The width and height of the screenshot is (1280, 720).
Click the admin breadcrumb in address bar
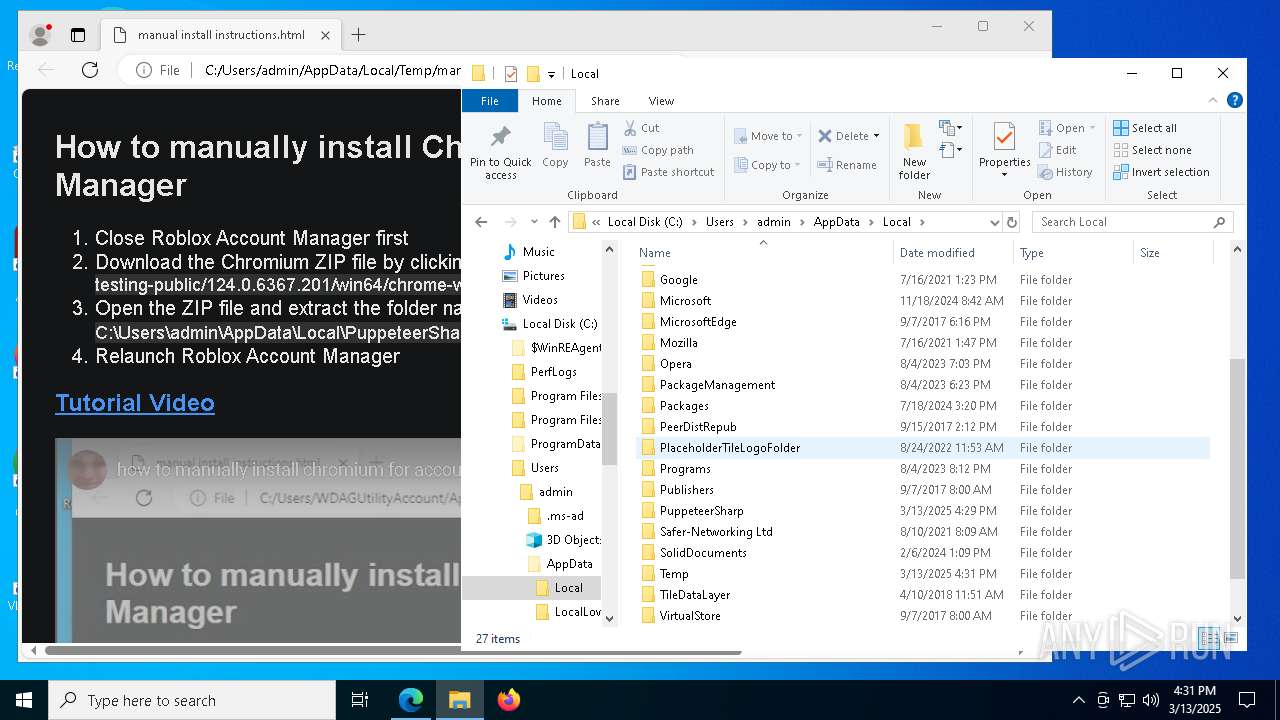point(774,222)
